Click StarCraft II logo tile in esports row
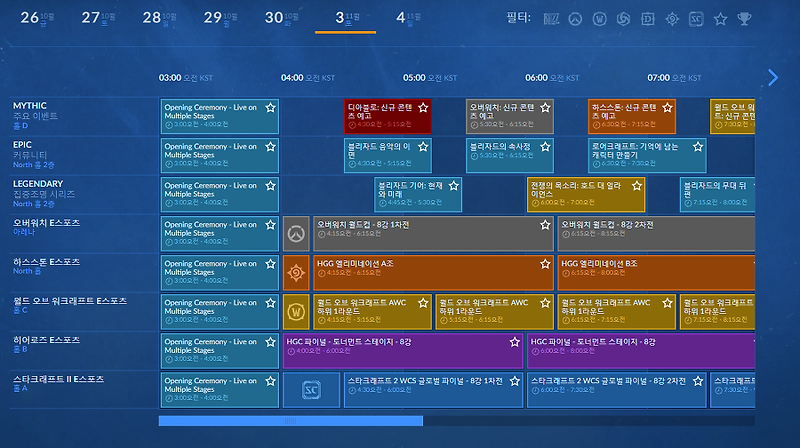Viewport: 800px width, 448px height. [311, 390]
